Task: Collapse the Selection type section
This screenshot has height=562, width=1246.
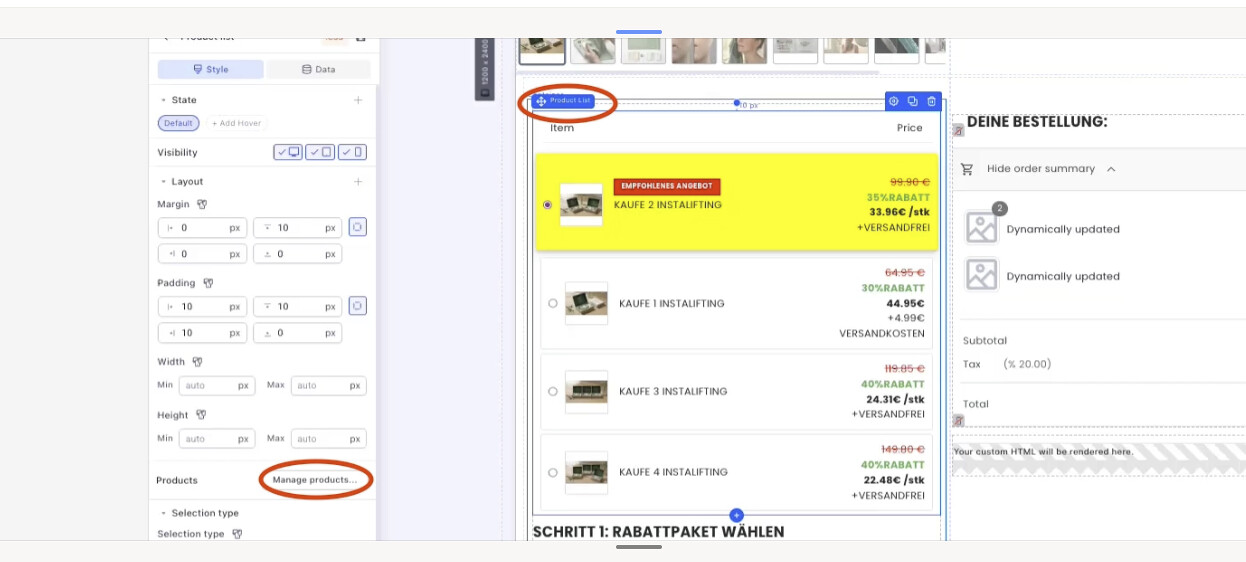Action: [x=164, y=513]
